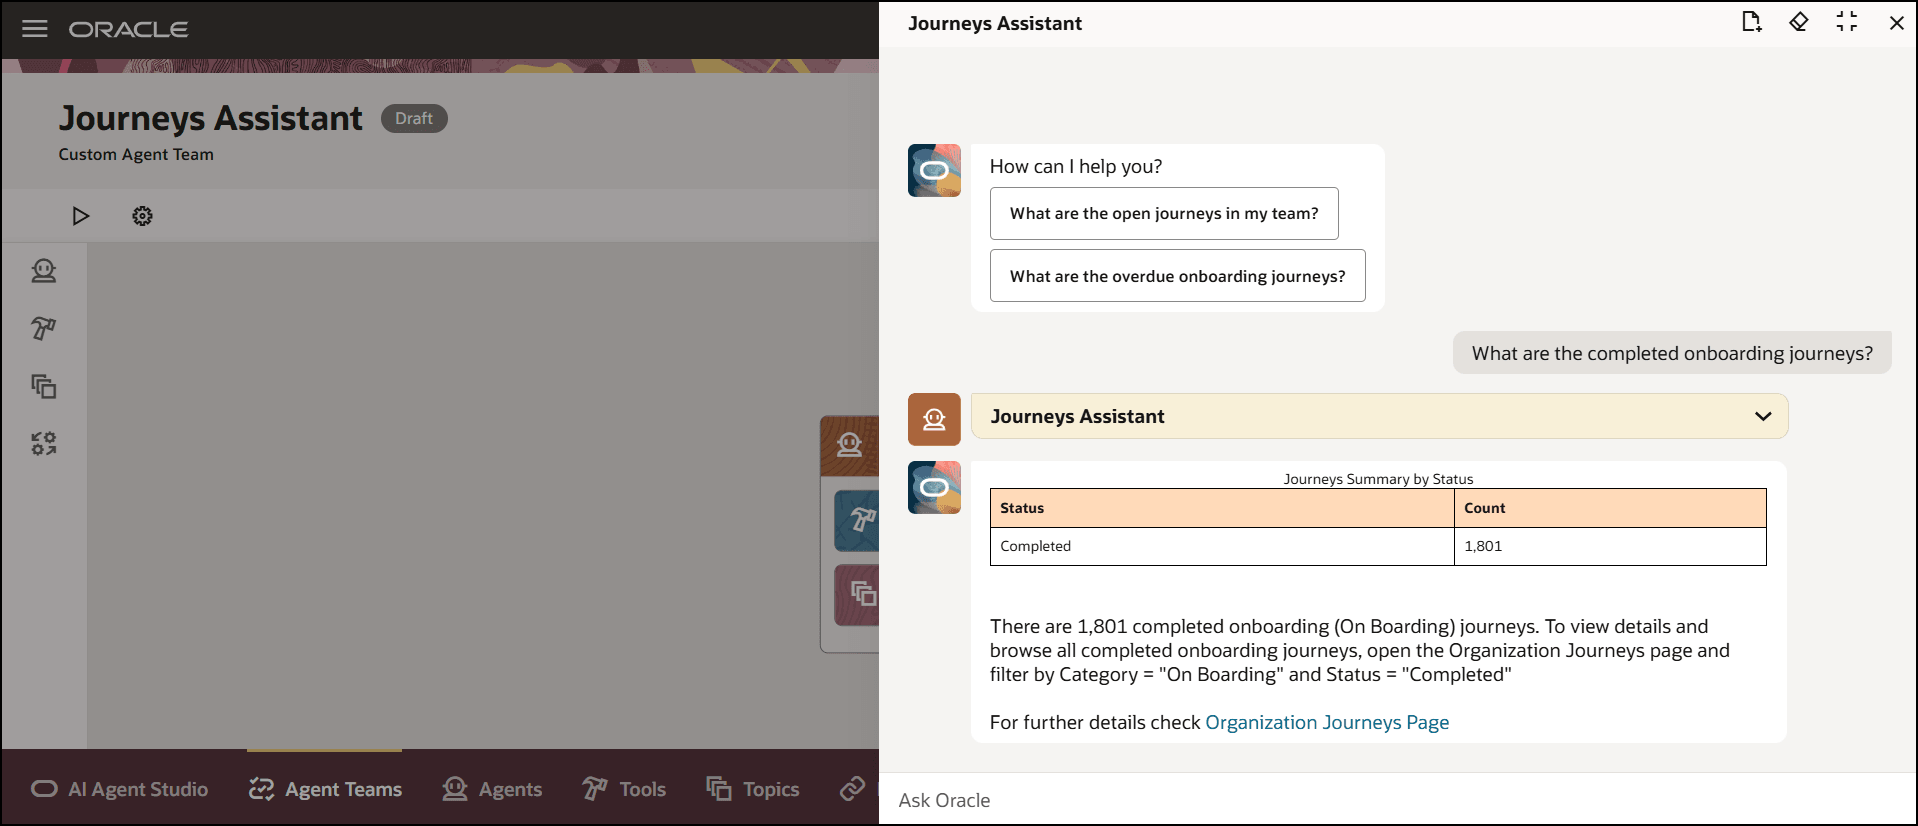Open agent team settings gear
Image resolution: width=1918 pixels, height=826 pixels.
tap(143, 216)
